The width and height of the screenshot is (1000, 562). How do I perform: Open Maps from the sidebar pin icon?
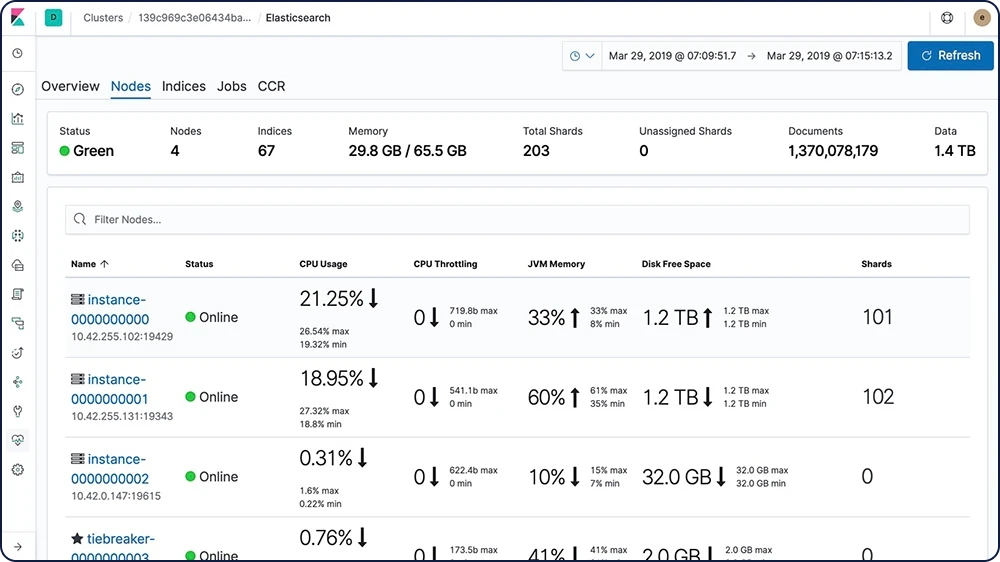(18, 206)
